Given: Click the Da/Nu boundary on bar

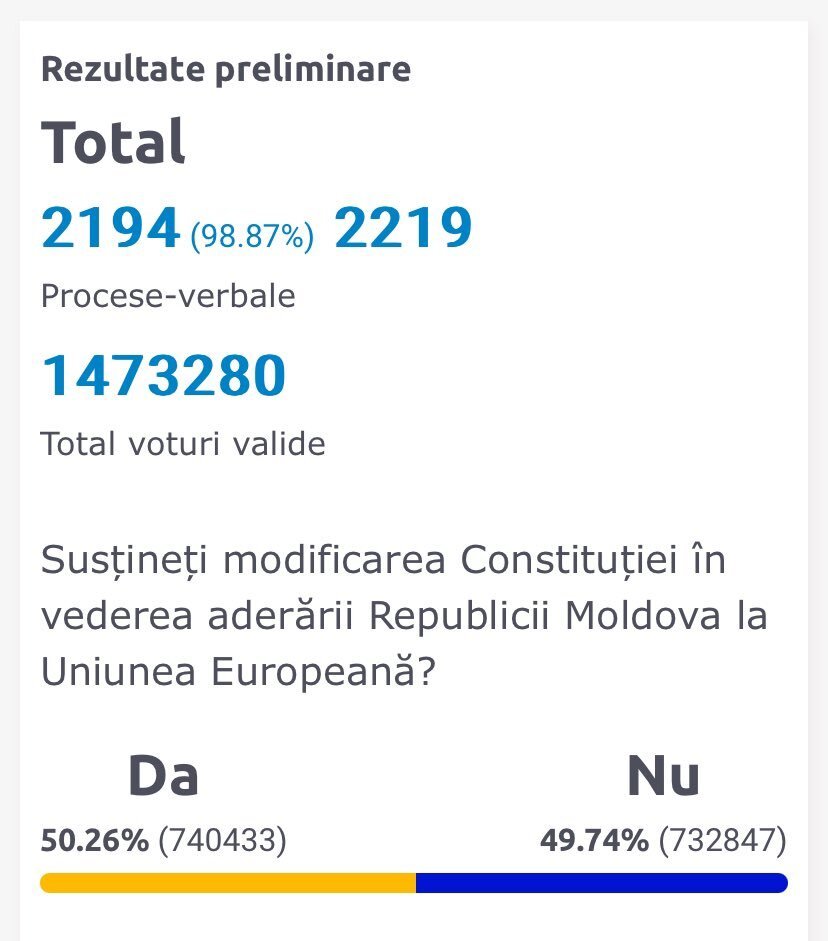Looking at the screenshot, I should [x=416, y=883].
